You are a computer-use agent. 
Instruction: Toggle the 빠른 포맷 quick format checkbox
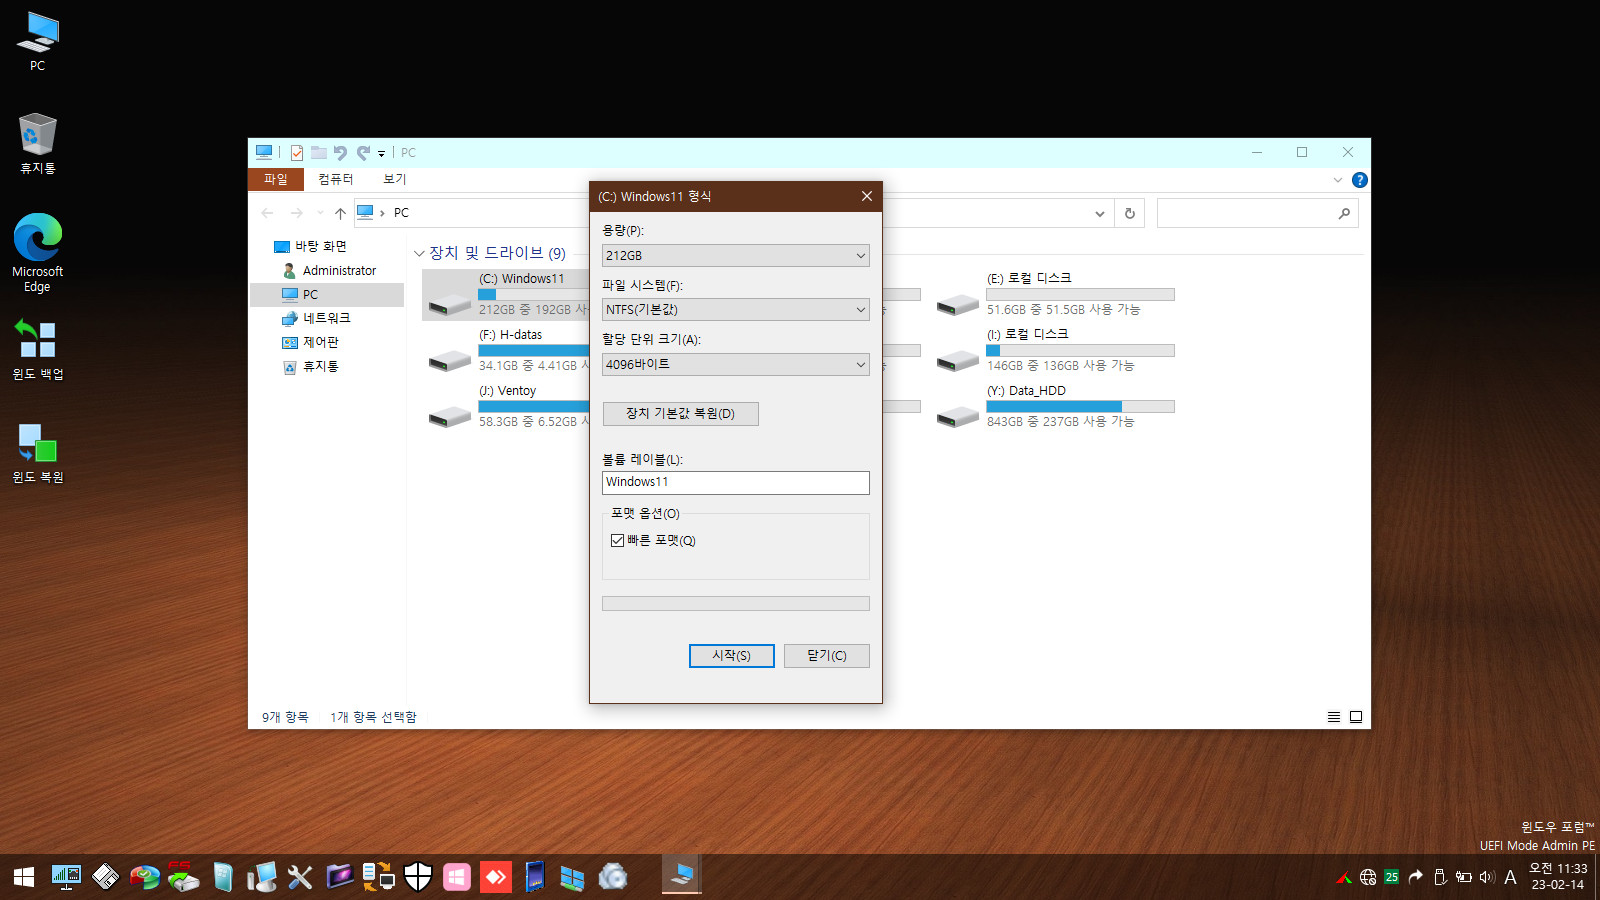click(x=618, y=541)
